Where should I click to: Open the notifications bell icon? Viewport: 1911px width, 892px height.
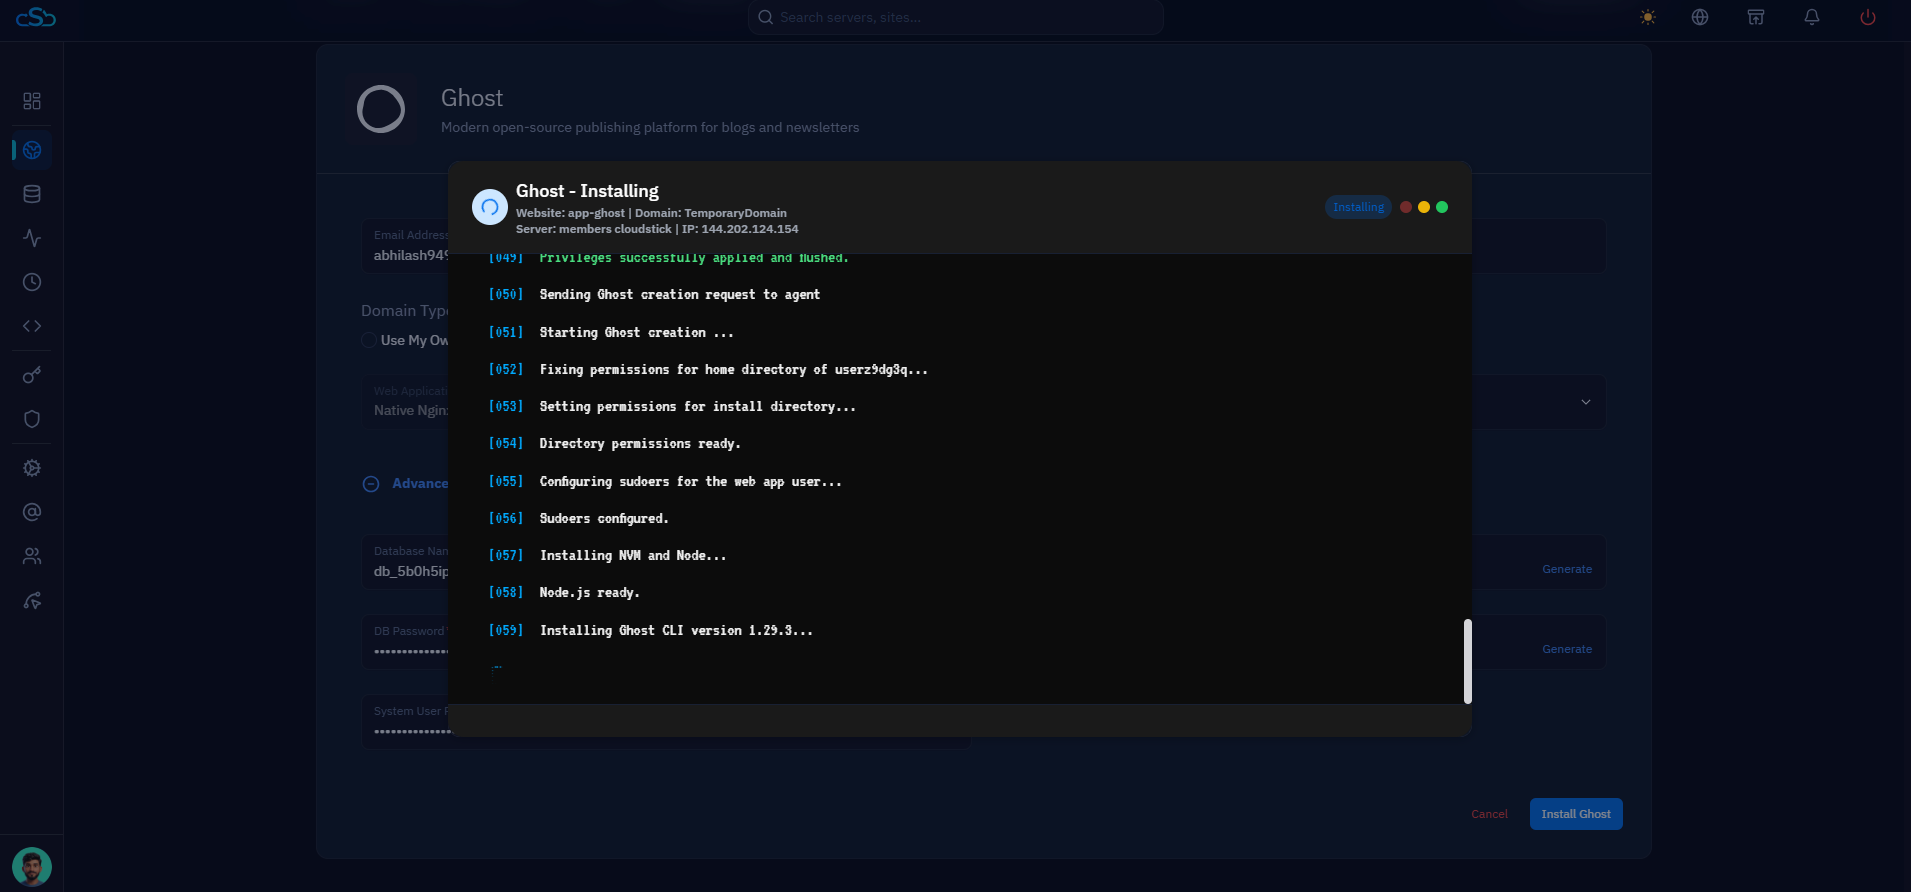click(1812, 17)
